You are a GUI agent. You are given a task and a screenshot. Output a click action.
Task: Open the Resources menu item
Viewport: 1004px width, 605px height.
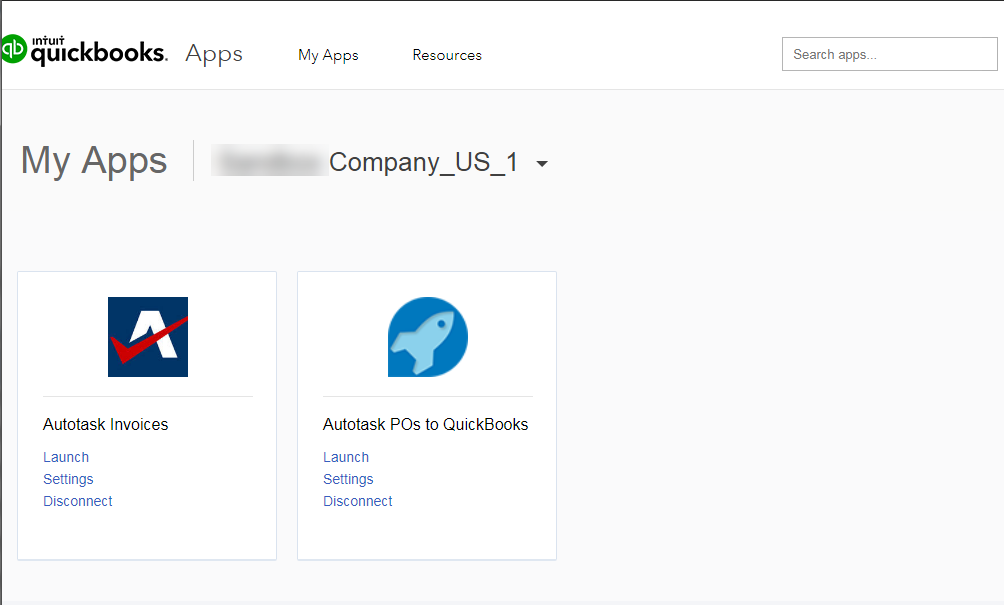coord(447,55)
